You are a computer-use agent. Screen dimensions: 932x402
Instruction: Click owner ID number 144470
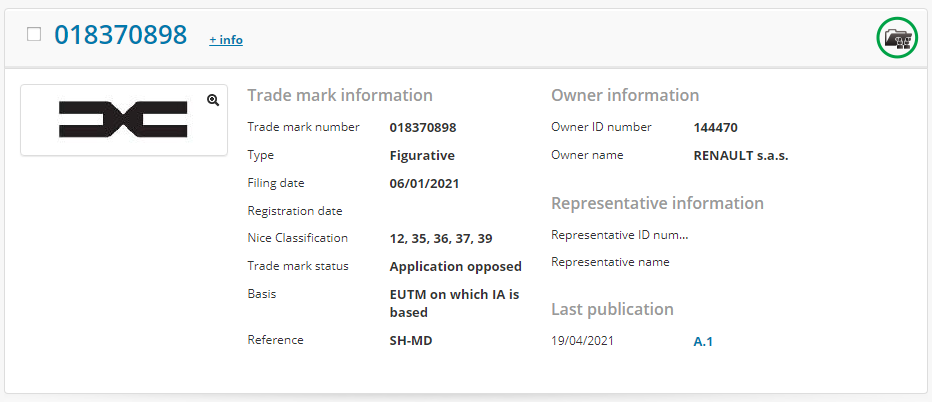(x=715, y=128)
